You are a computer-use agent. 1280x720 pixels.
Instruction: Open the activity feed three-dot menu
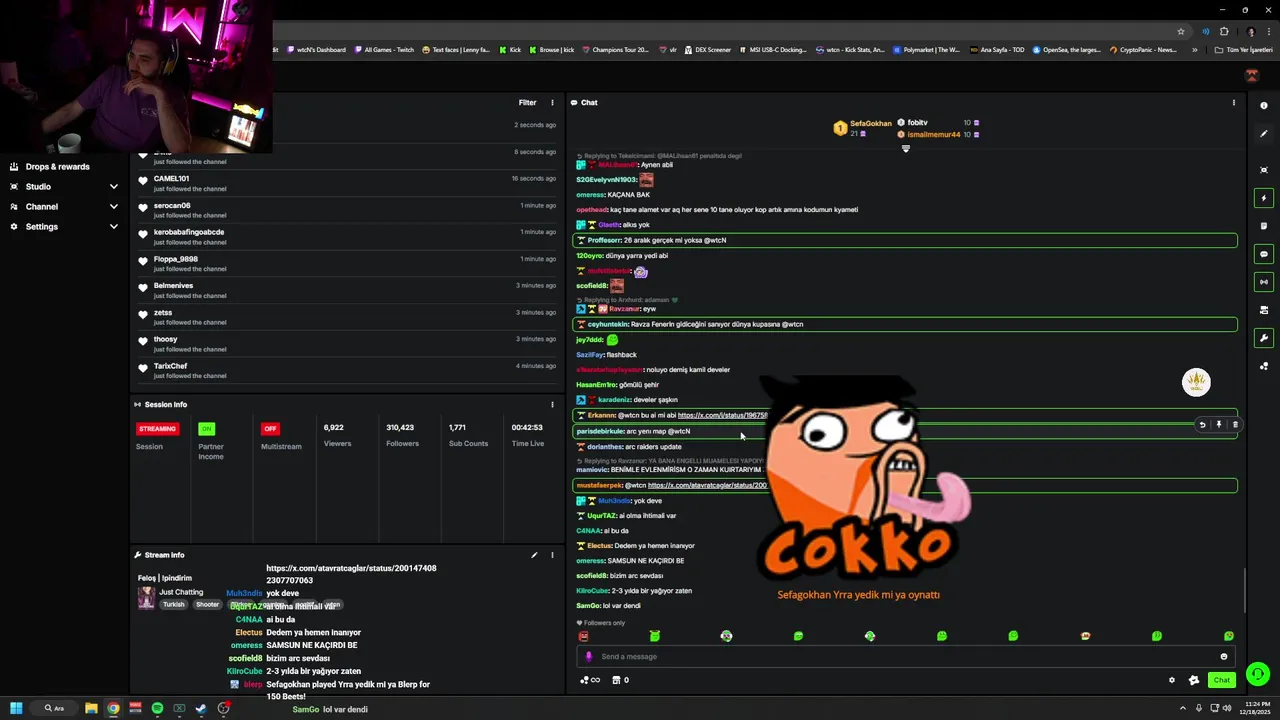pos(552,102)
